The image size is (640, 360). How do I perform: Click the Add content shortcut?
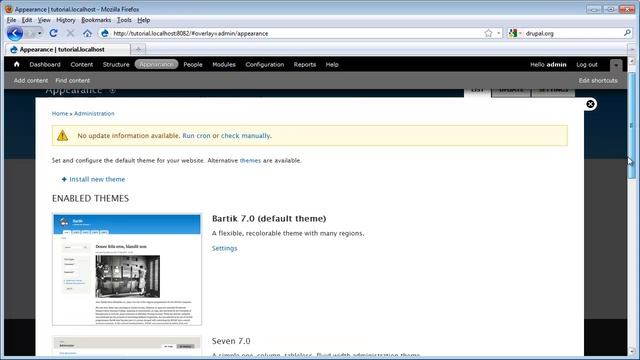click(x=31, y=80)
